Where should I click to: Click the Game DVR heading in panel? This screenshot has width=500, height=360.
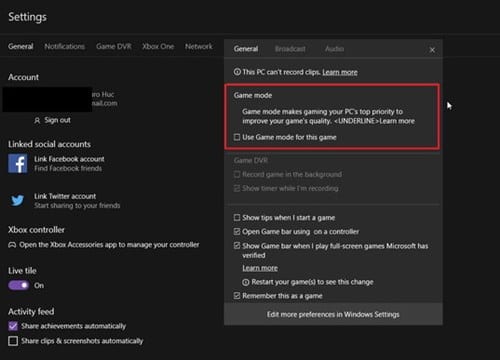click(251, 160)
